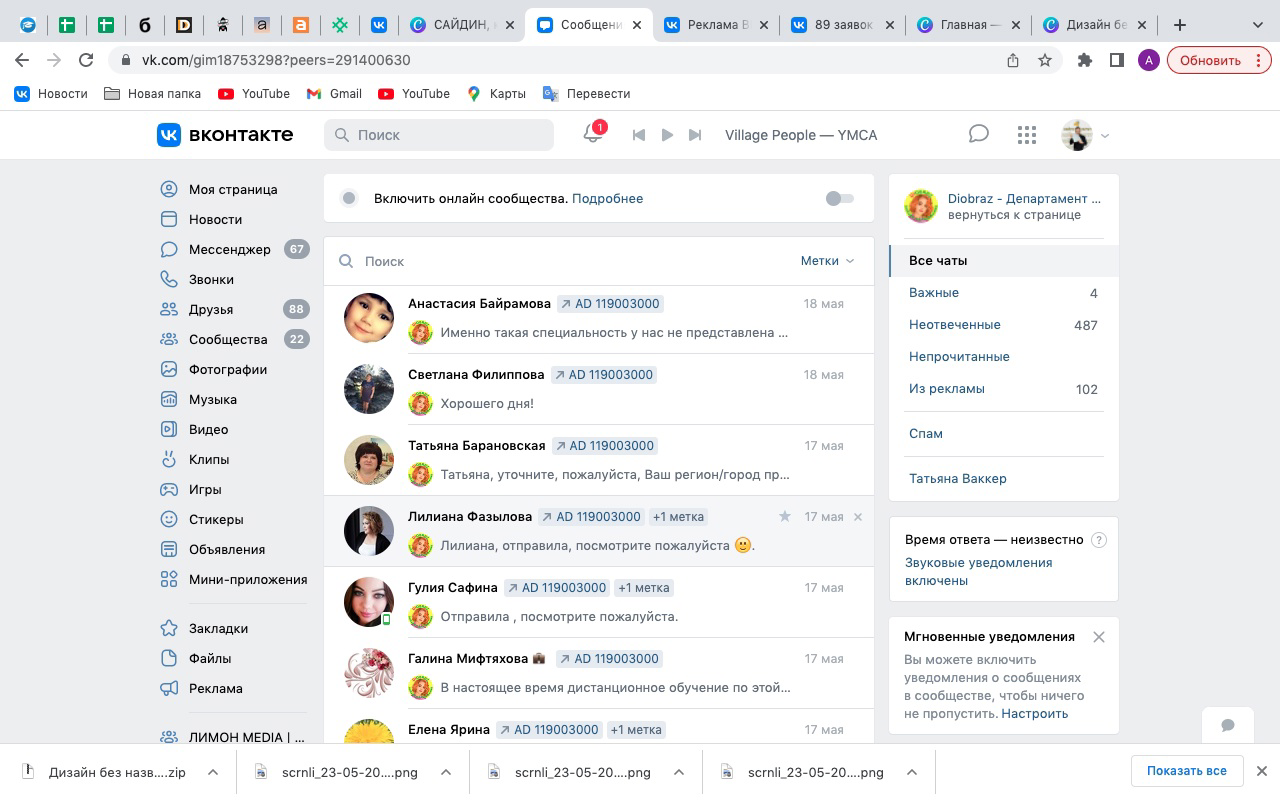
Task: Bookmark page with star in address bar
Action: 1045,60
